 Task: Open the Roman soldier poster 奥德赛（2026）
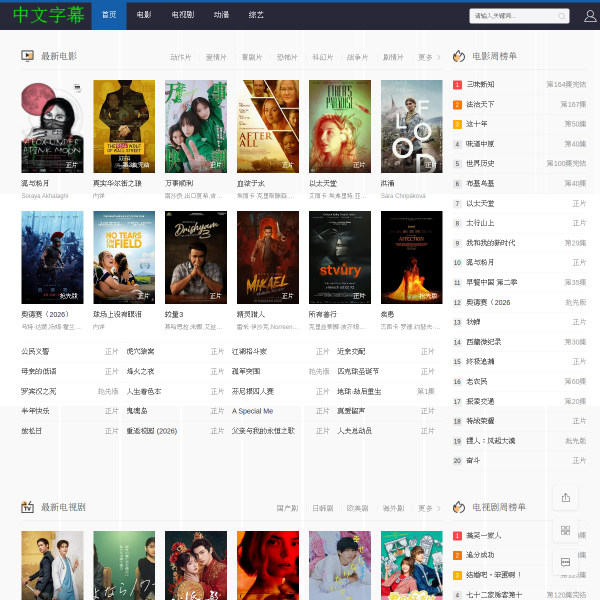pyautogui.click(x=52, y=258)
